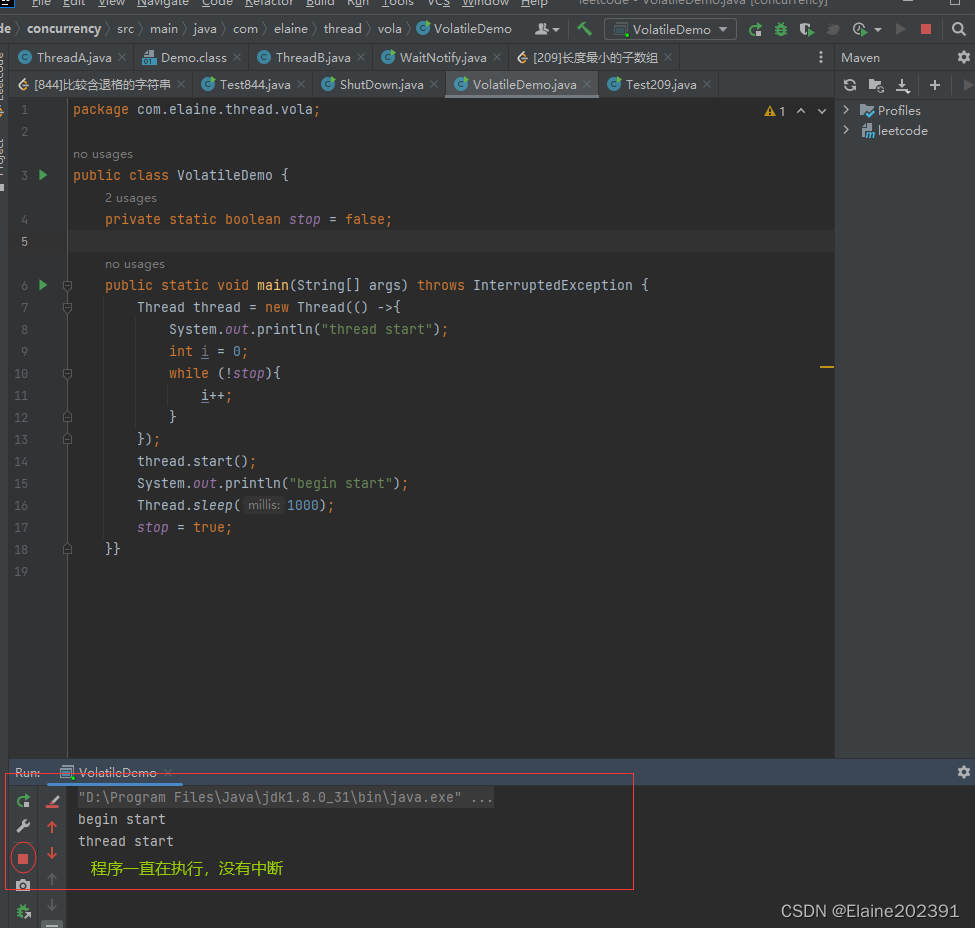This screenshot has width=975, height=928.
Task: Expand the Profiles node in Maven
Action: point(847,110)
